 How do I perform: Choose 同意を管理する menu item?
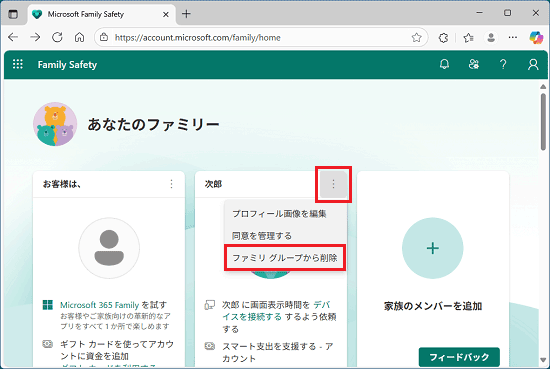click(262, 236)
